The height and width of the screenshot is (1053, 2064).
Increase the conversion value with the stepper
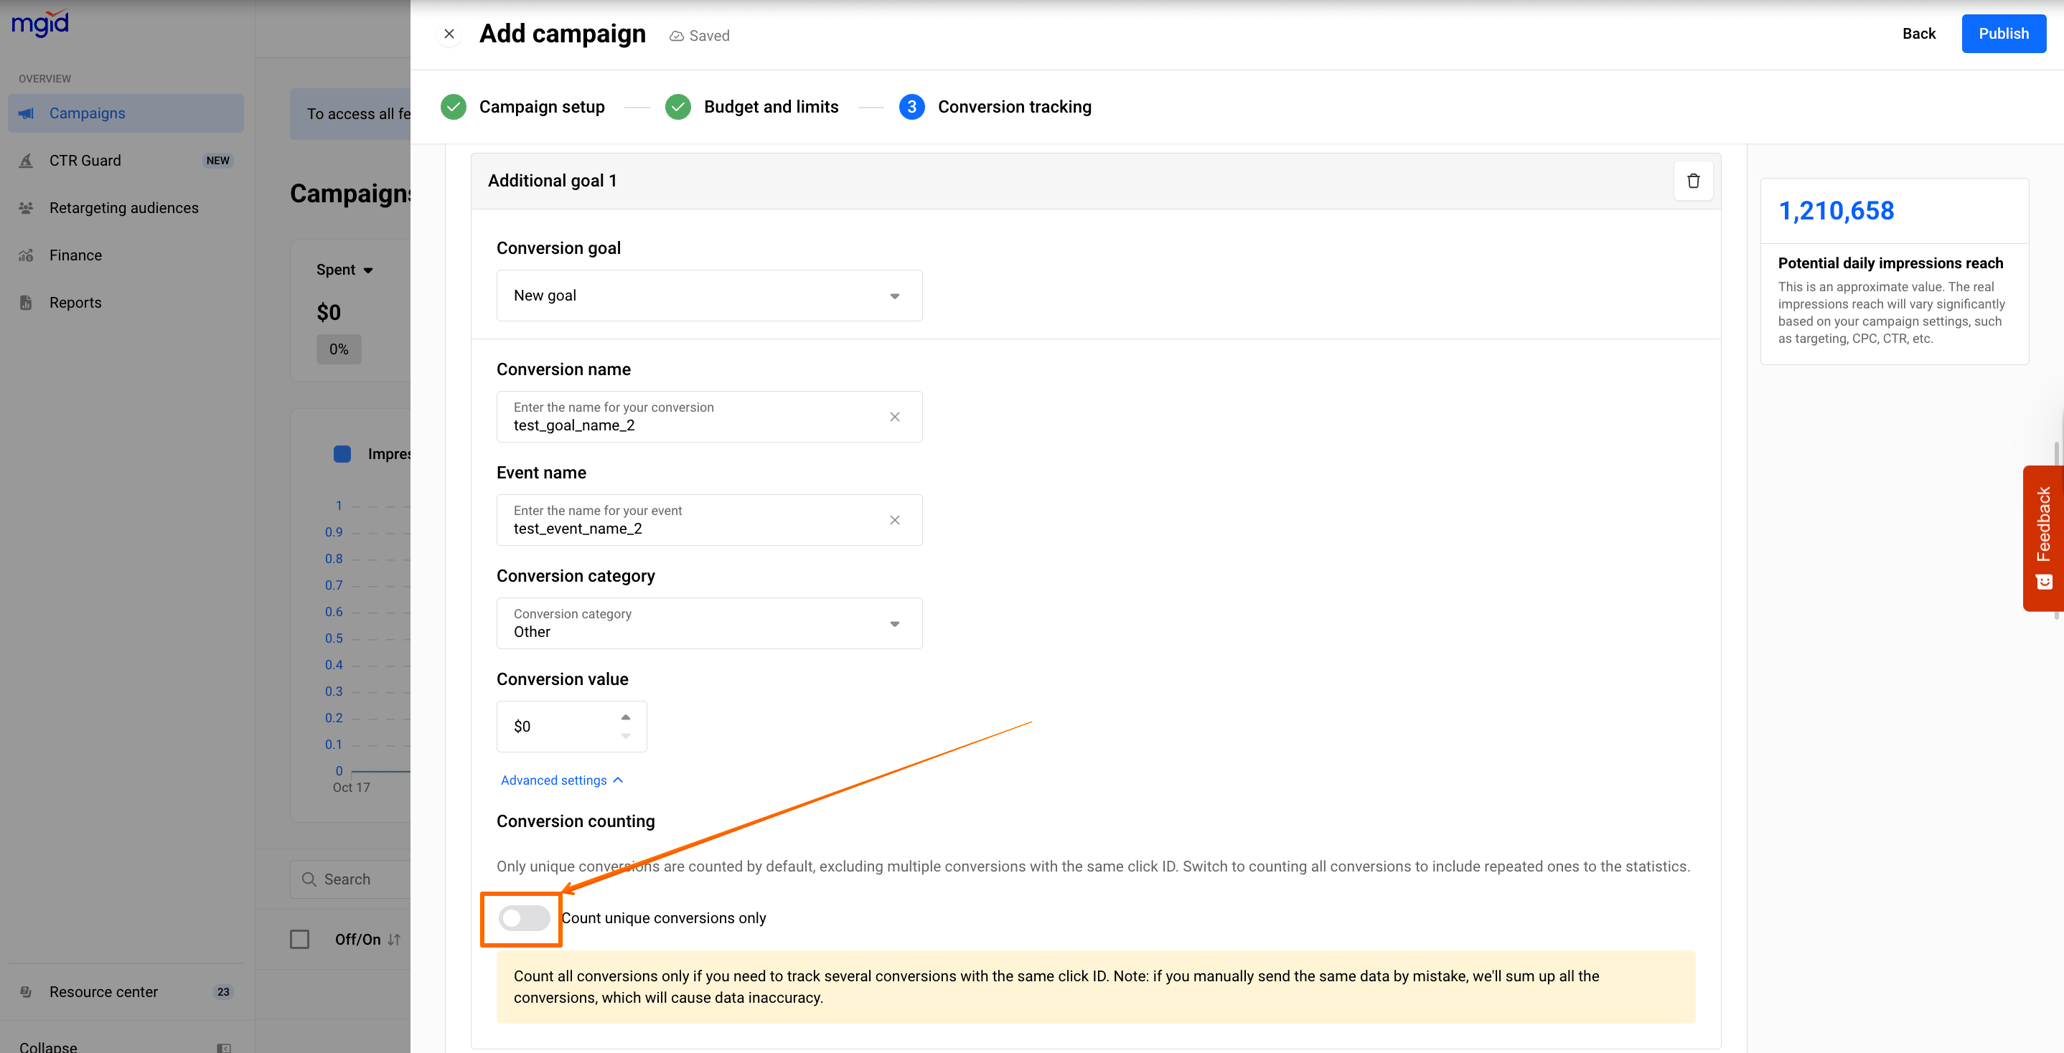pos(627,716)
